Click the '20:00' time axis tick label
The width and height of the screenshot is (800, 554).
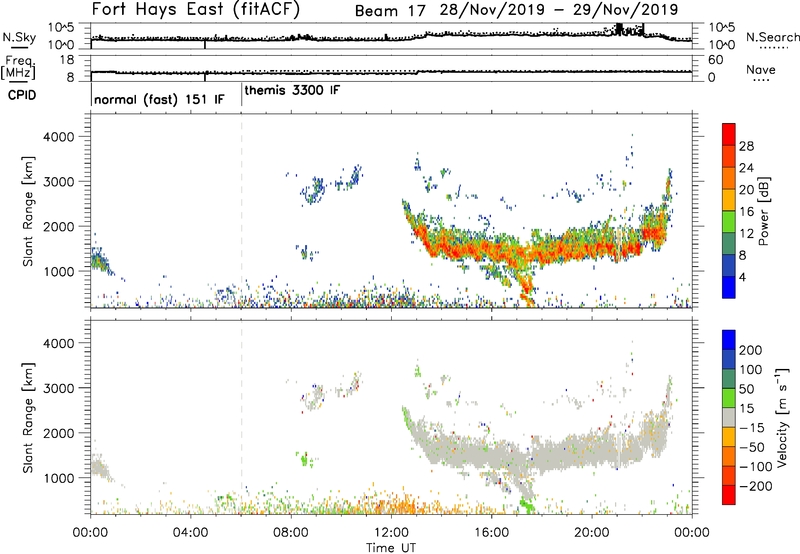[x=591, y=533]
